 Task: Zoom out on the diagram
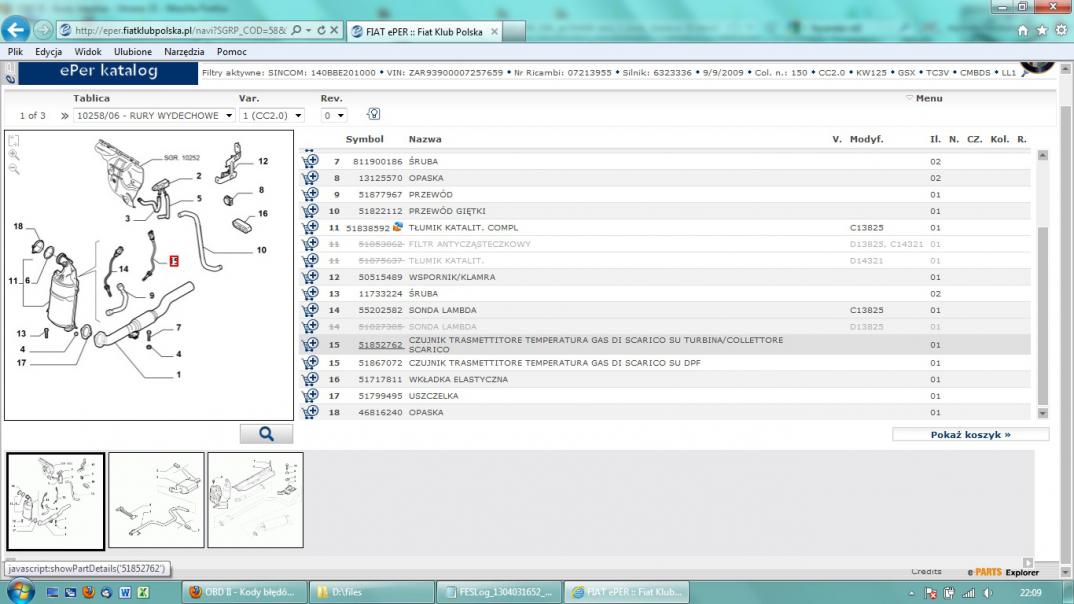[x=14, y=169]
